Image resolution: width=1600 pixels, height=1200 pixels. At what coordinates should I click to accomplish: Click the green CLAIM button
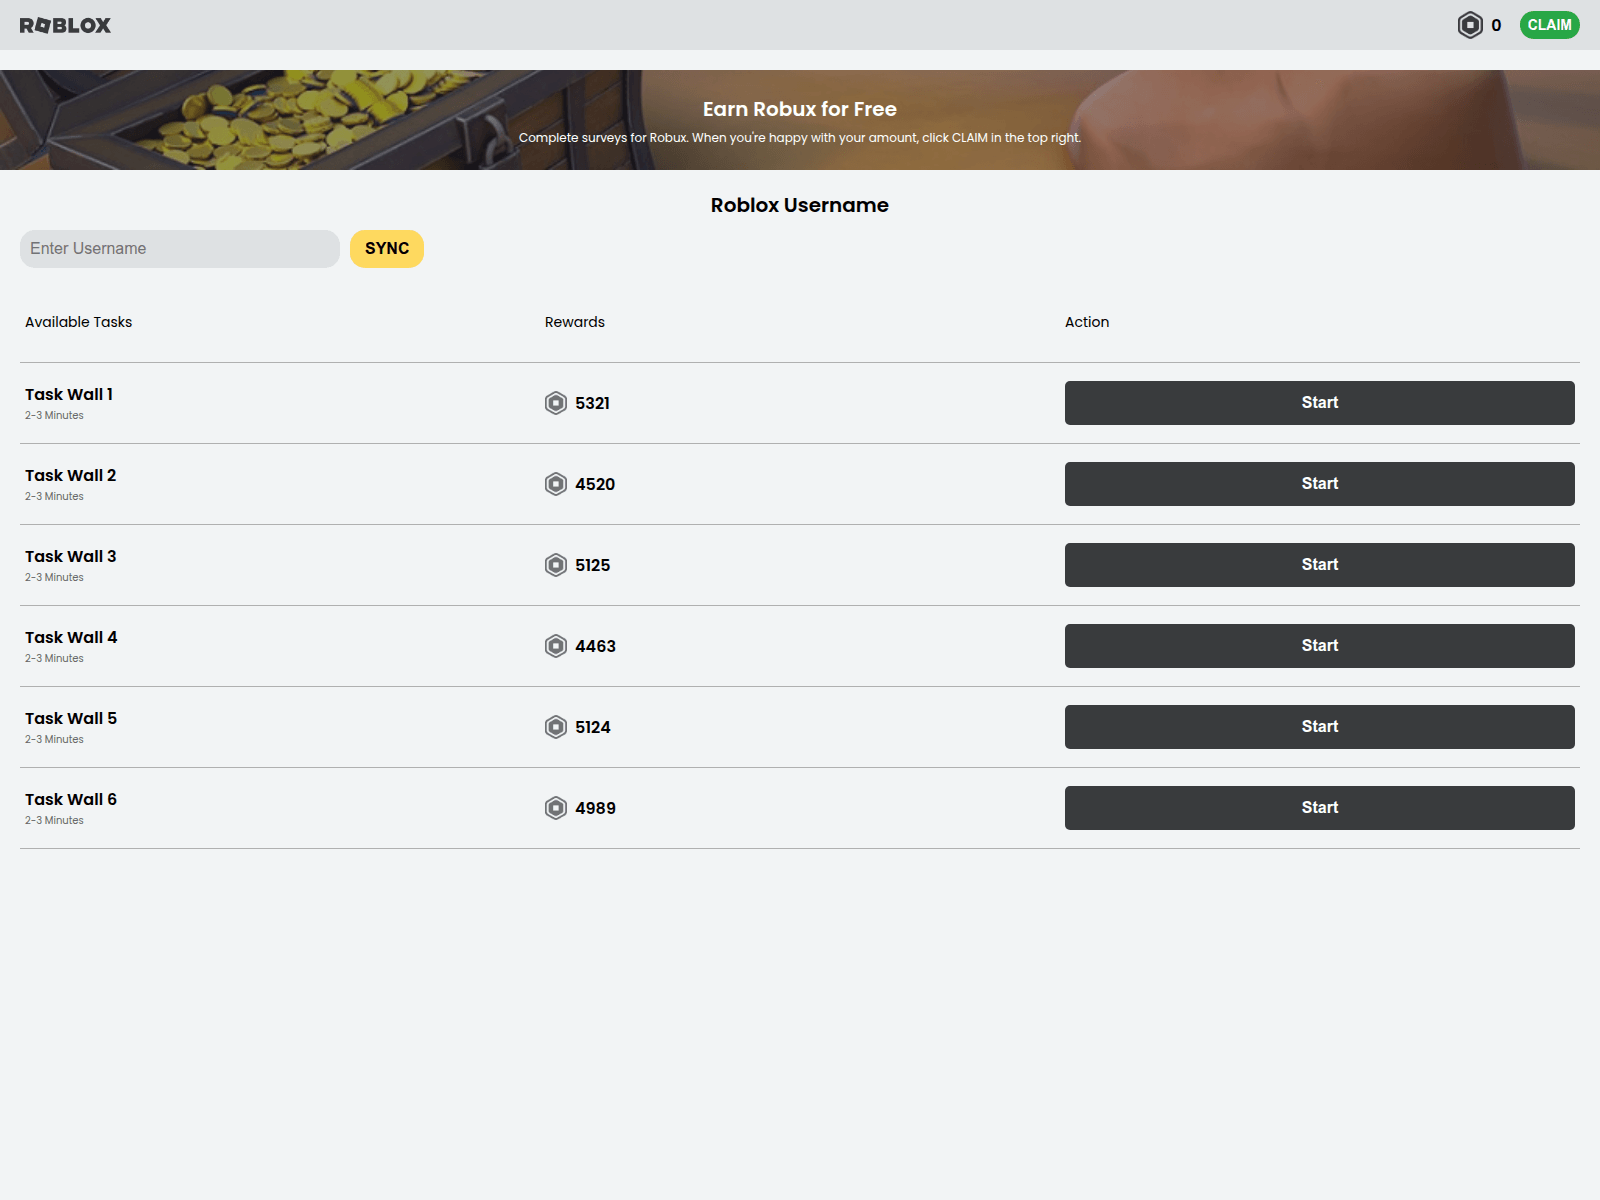1549,25
